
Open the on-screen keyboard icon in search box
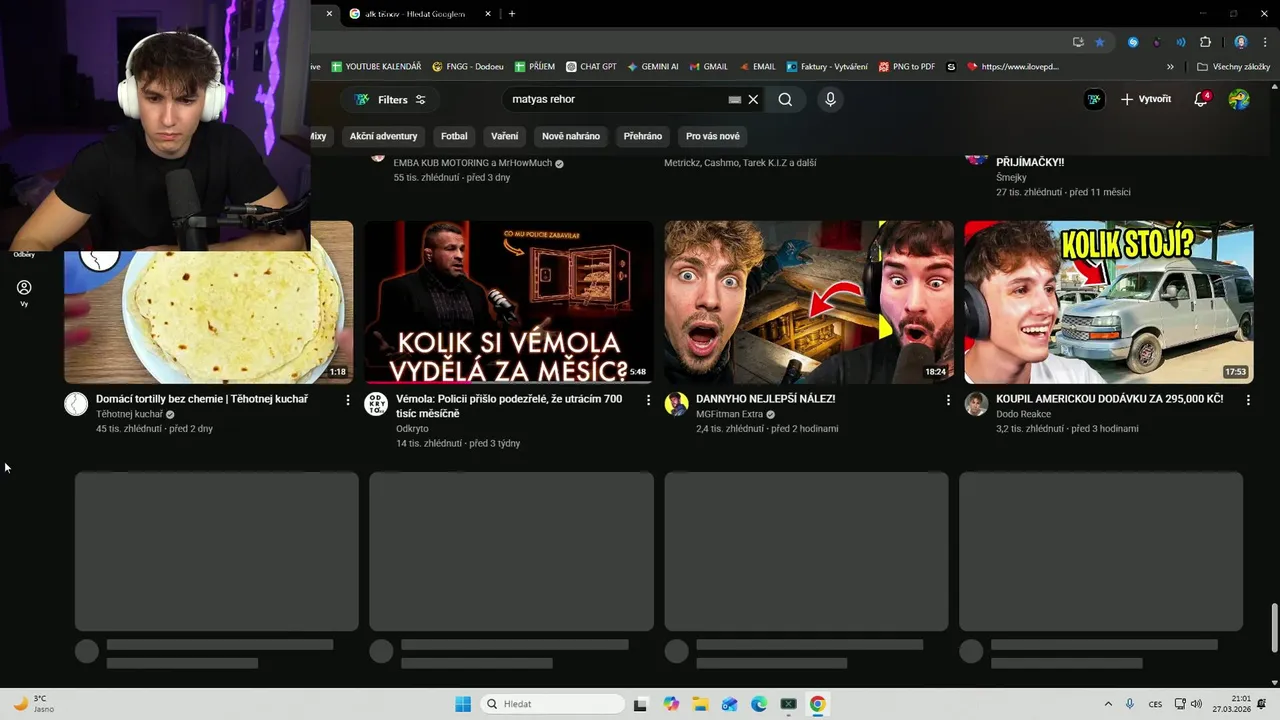point(735,99)
